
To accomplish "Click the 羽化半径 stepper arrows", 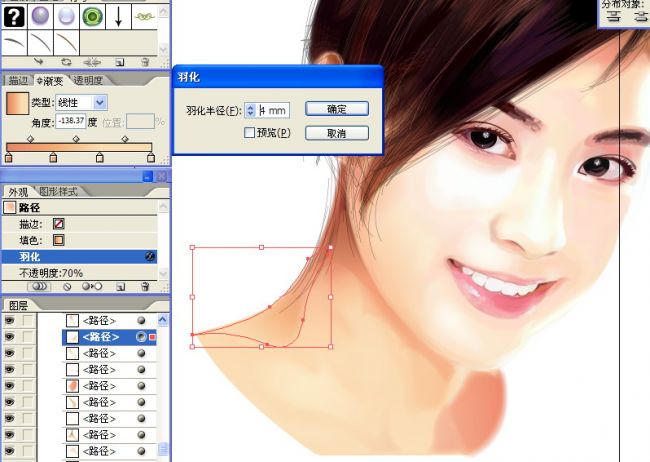I will pyautogui.click(x=250, y=109).
